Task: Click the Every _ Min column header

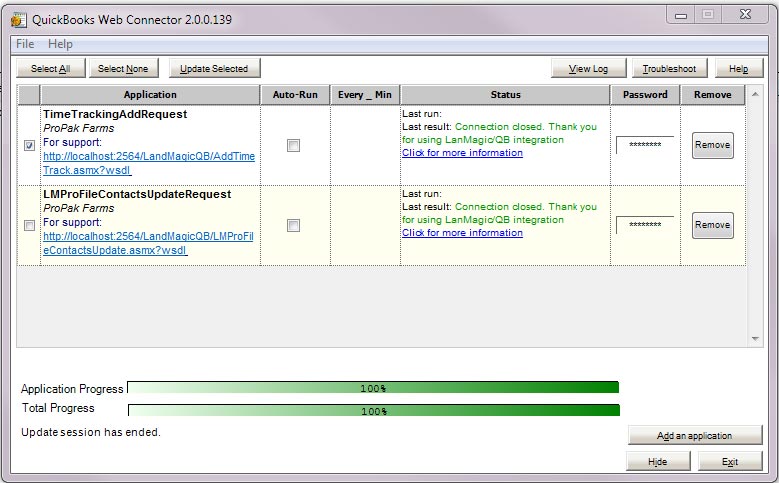Action: (x=365, y=94)
